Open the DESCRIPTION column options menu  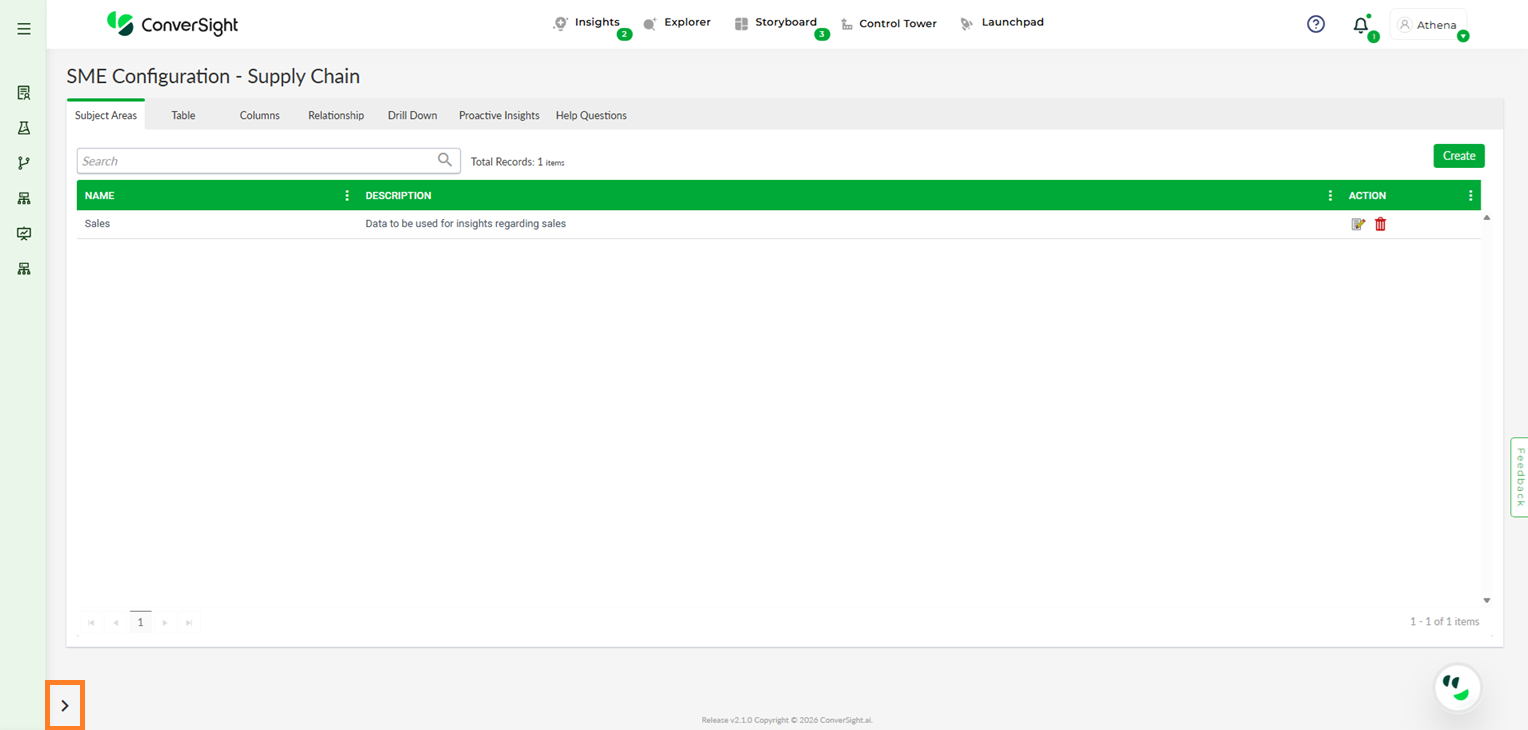click(1330, 196)
